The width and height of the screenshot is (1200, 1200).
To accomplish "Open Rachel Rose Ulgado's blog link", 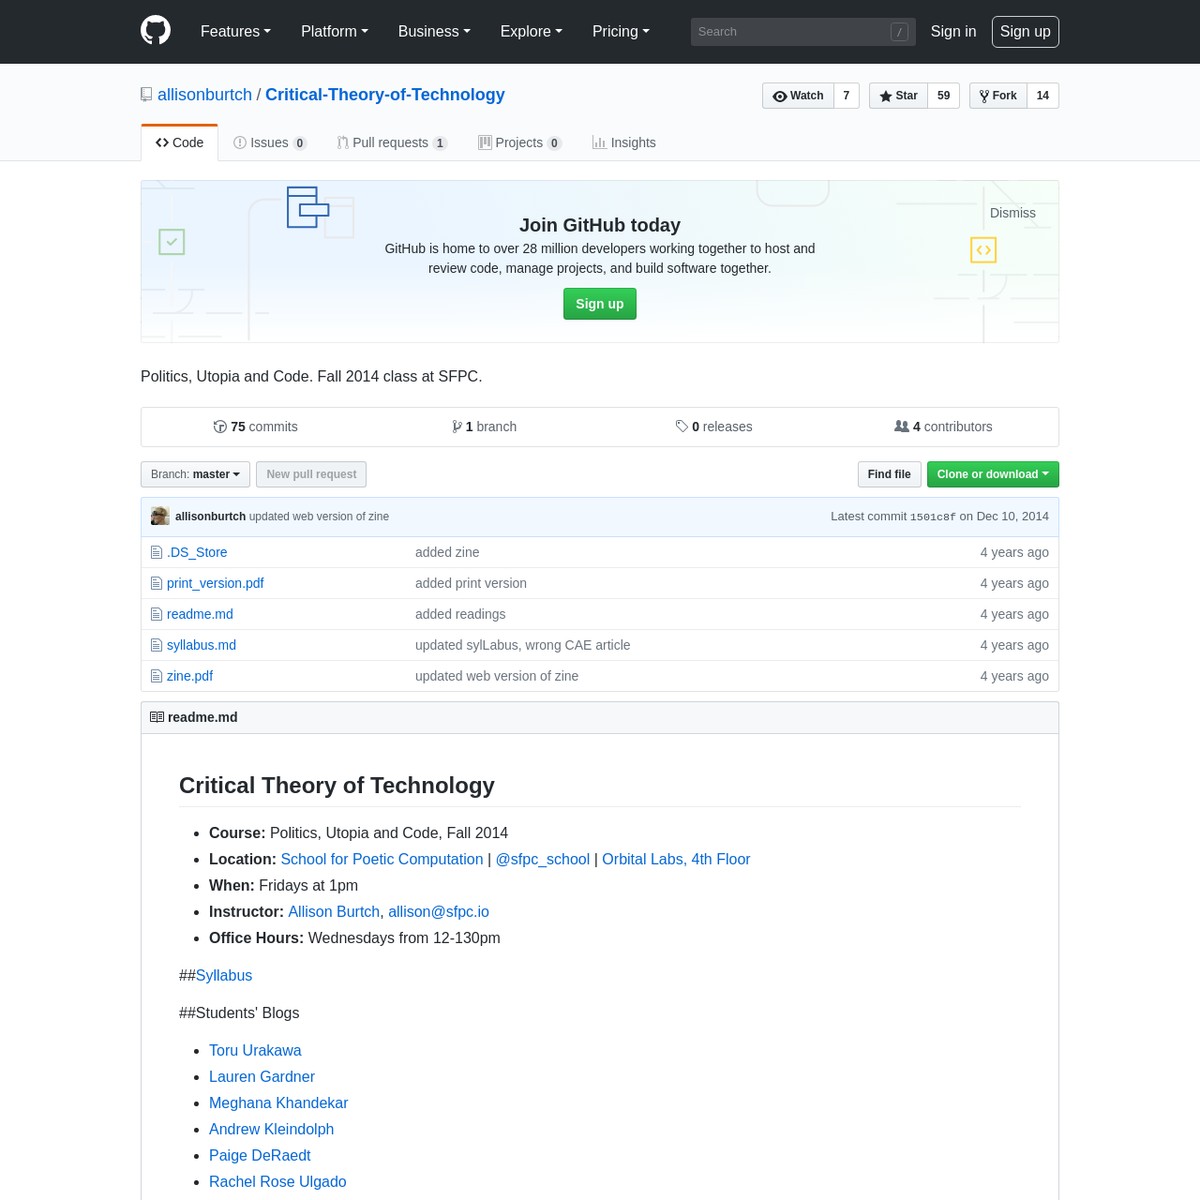I will (x=278, y=1182).
